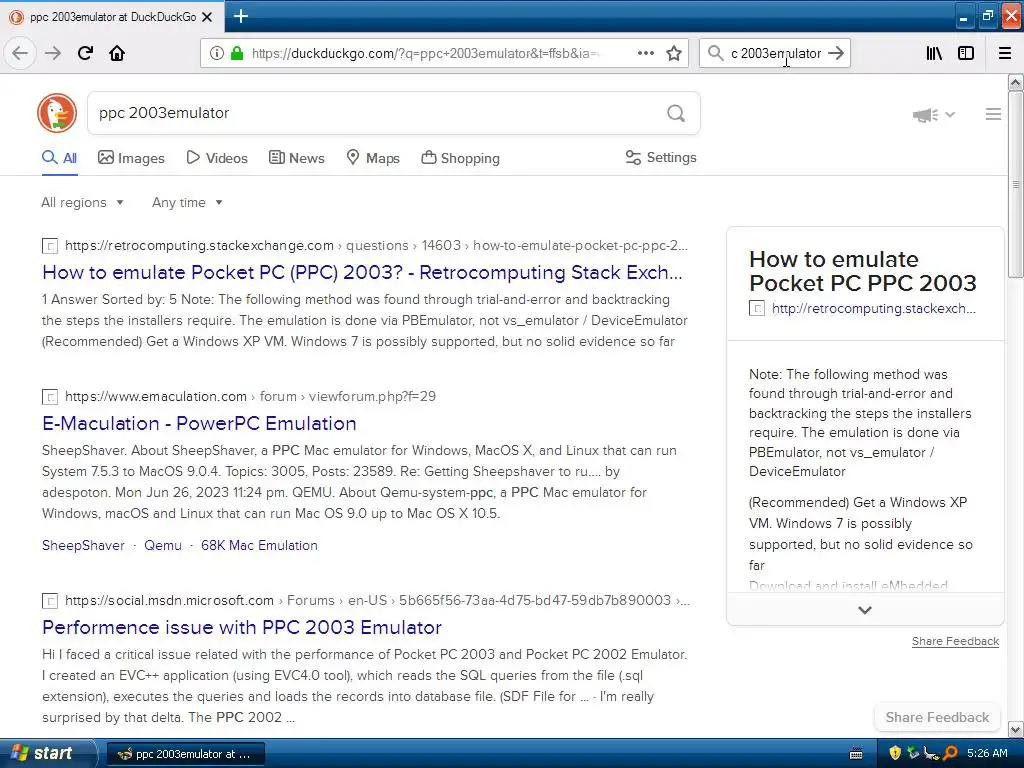Switch to the Videos results tab
Viewport: 1024px width, 768px height.
pyautogui.click(x=217, y=158)
